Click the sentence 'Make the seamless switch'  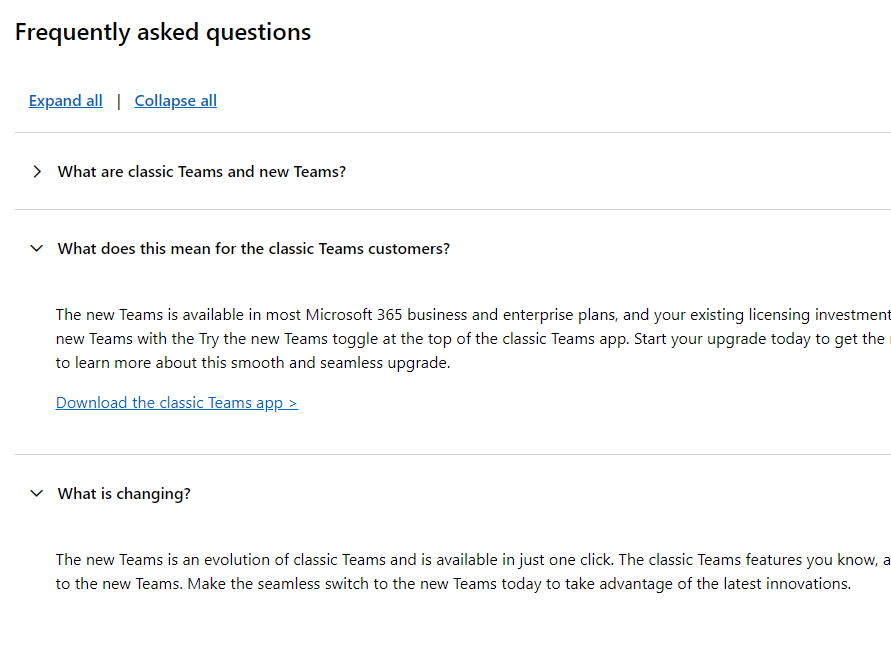[519, 584]
